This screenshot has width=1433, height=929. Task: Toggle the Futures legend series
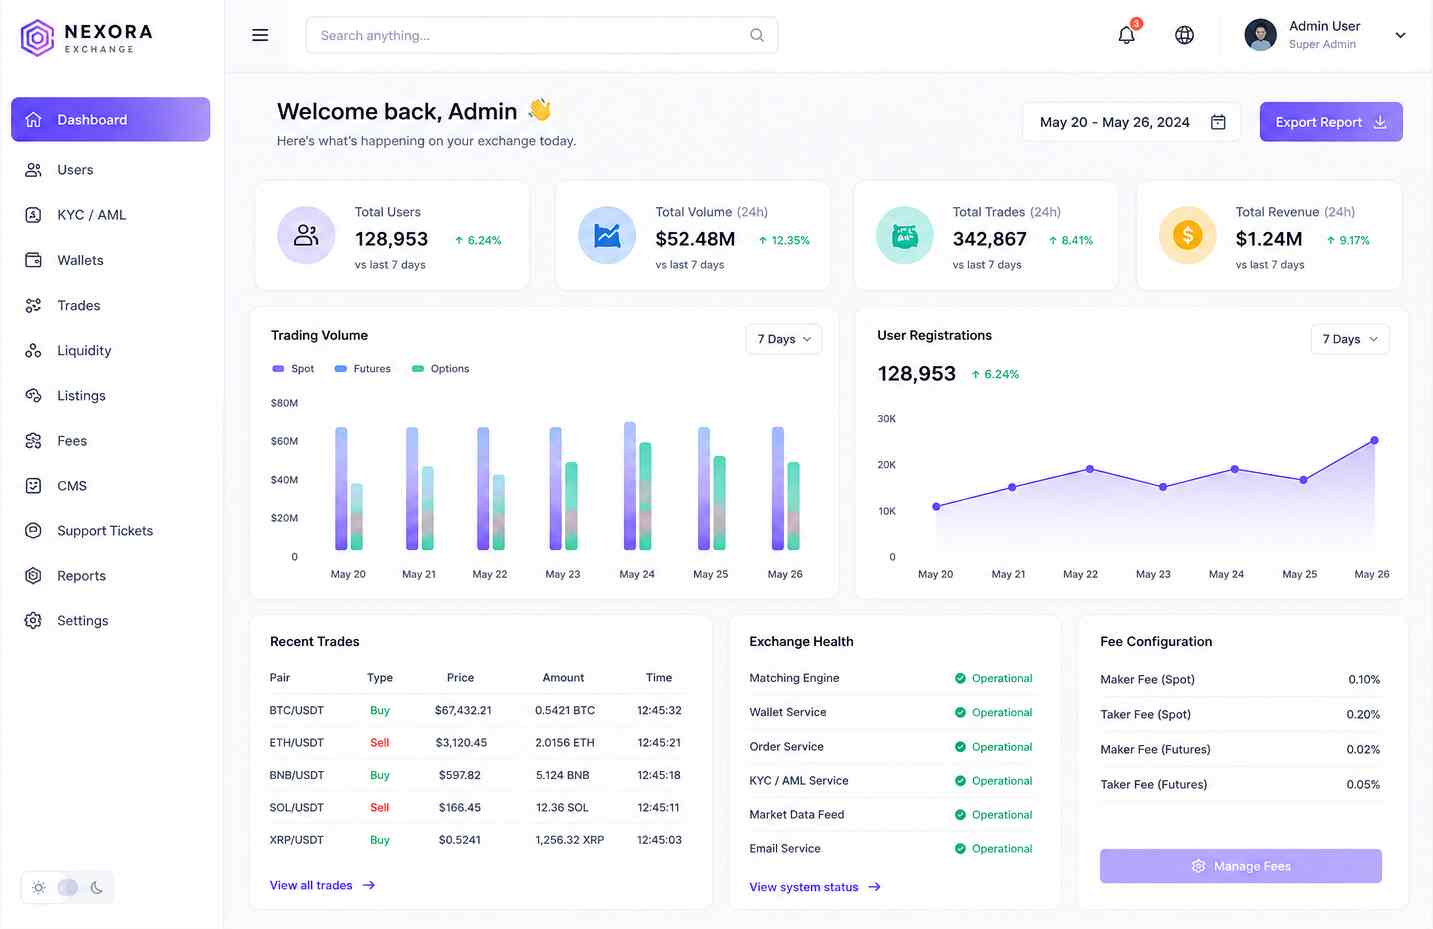click(362, 369)
